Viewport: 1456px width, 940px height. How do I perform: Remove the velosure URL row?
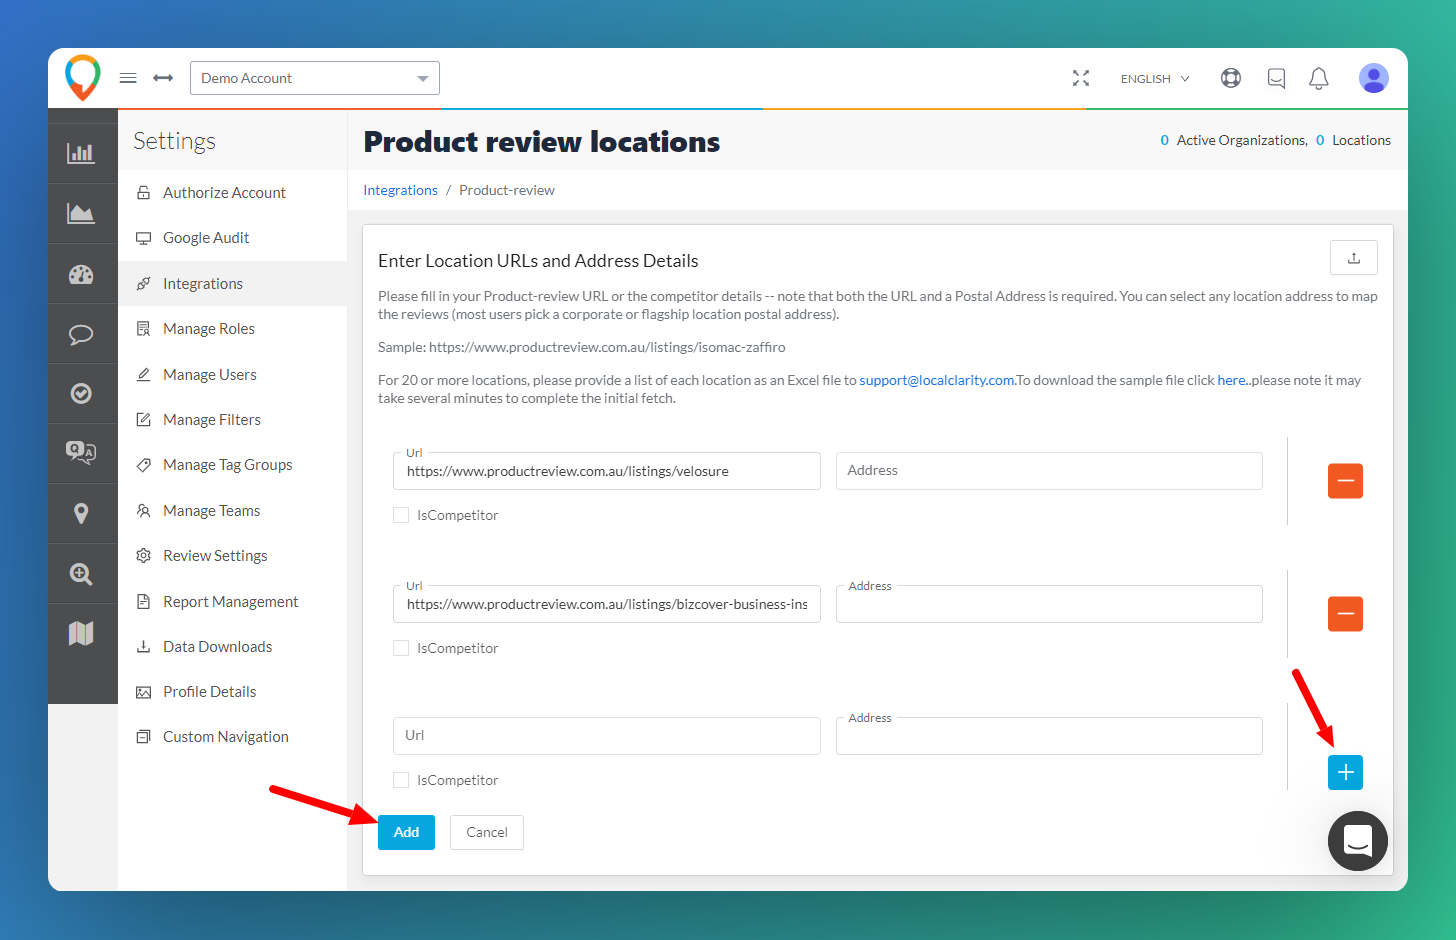pos(1345,481)
